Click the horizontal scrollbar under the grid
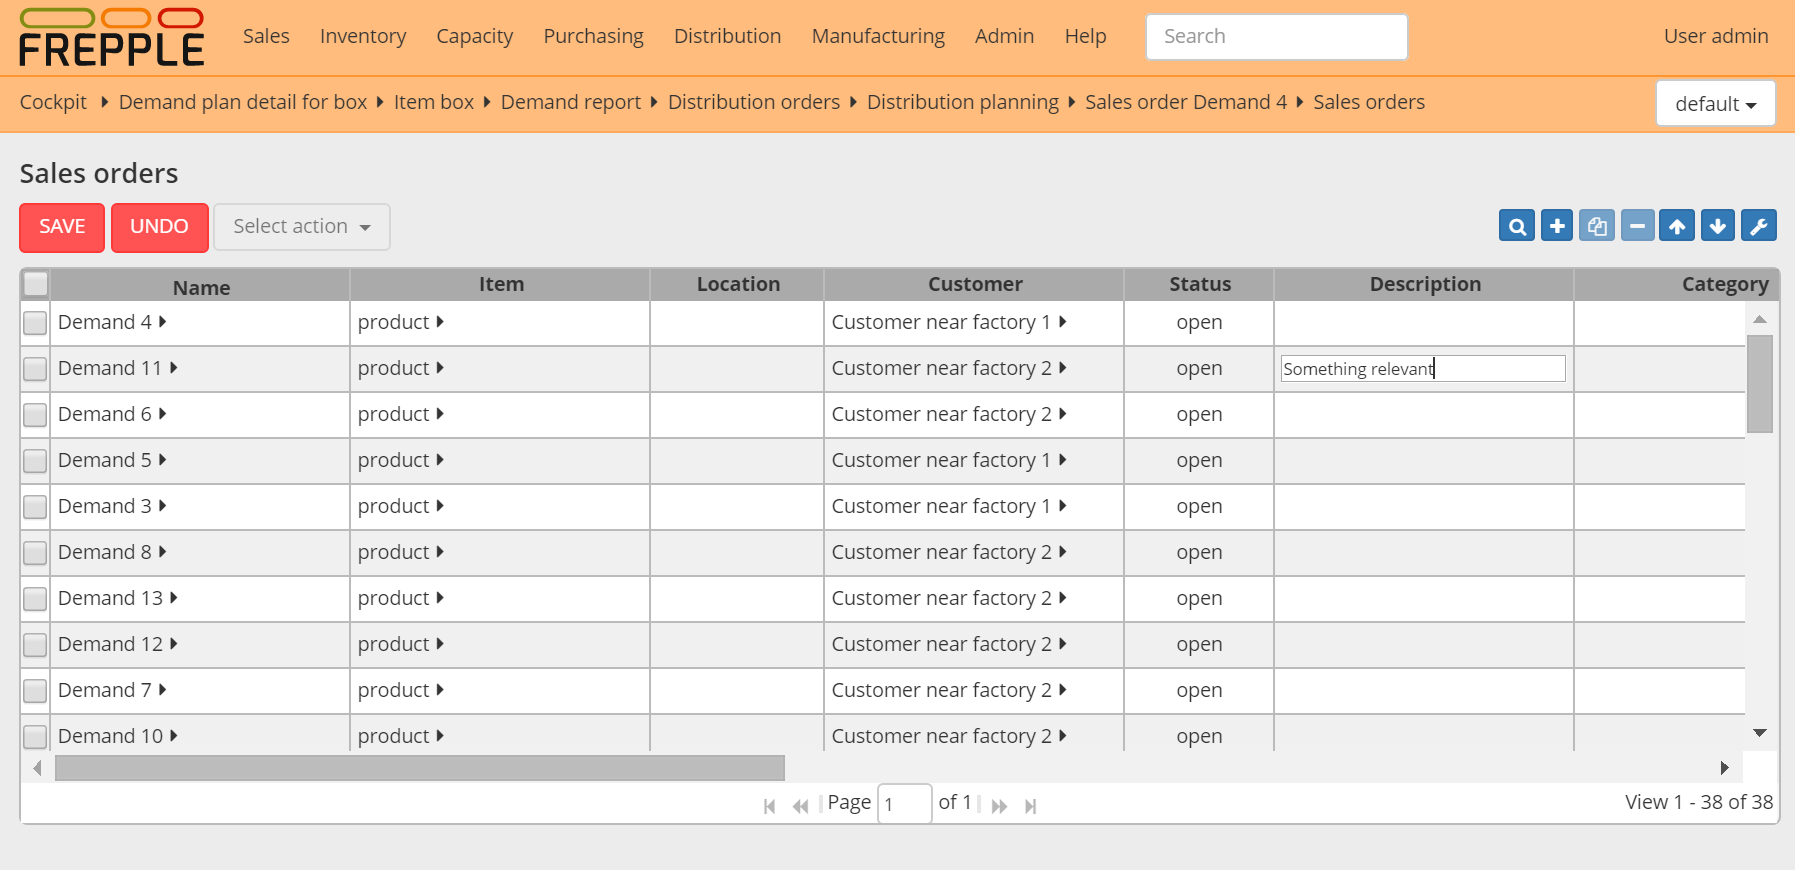This screenshot has width=1795, height=870. coord(420,768)
